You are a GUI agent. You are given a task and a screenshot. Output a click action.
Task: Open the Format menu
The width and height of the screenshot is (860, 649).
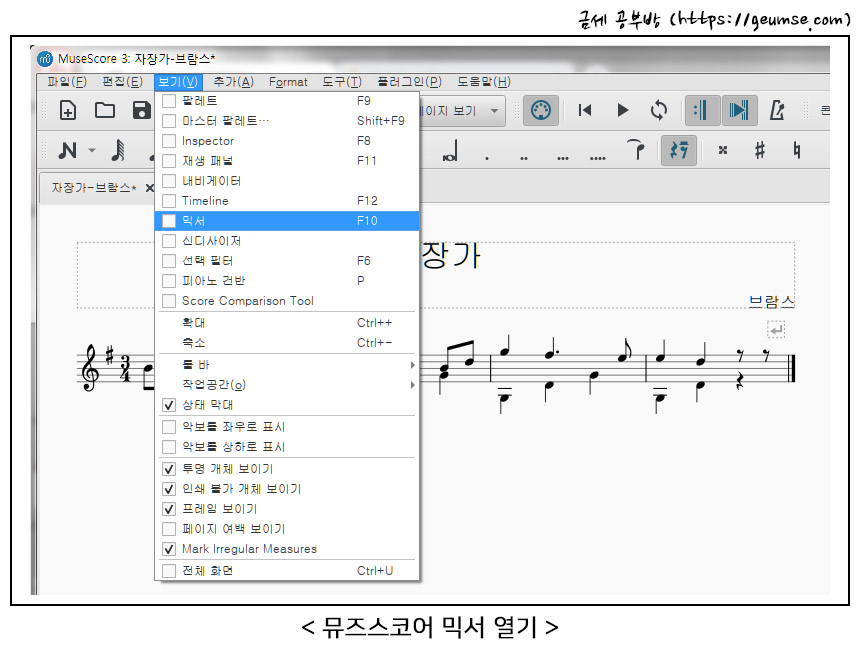(x=288, y=82)
